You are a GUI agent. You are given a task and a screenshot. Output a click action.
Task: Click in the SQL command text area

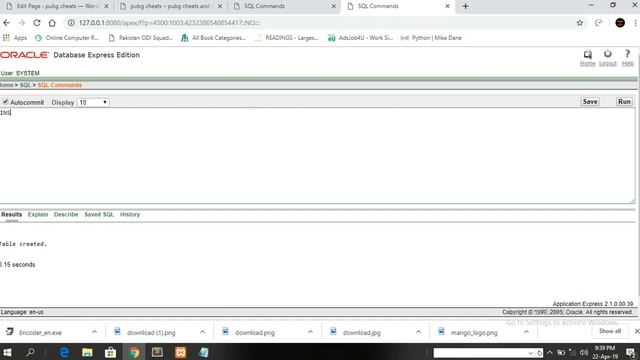pos(317,155)
